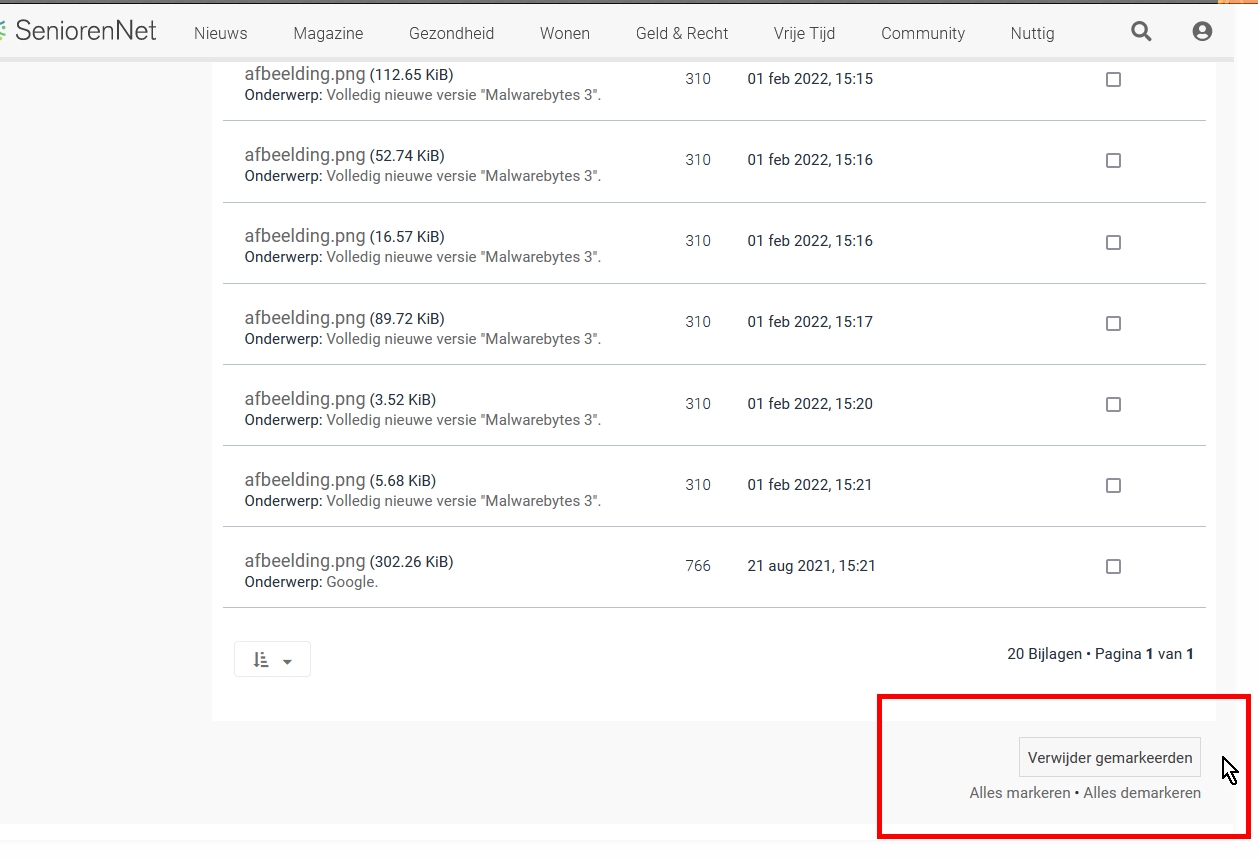Open the 302.26 KiB afbeelding.png attachment
Image resolution: width=1258 pixels, height=860 pixels.
(304, 561)
